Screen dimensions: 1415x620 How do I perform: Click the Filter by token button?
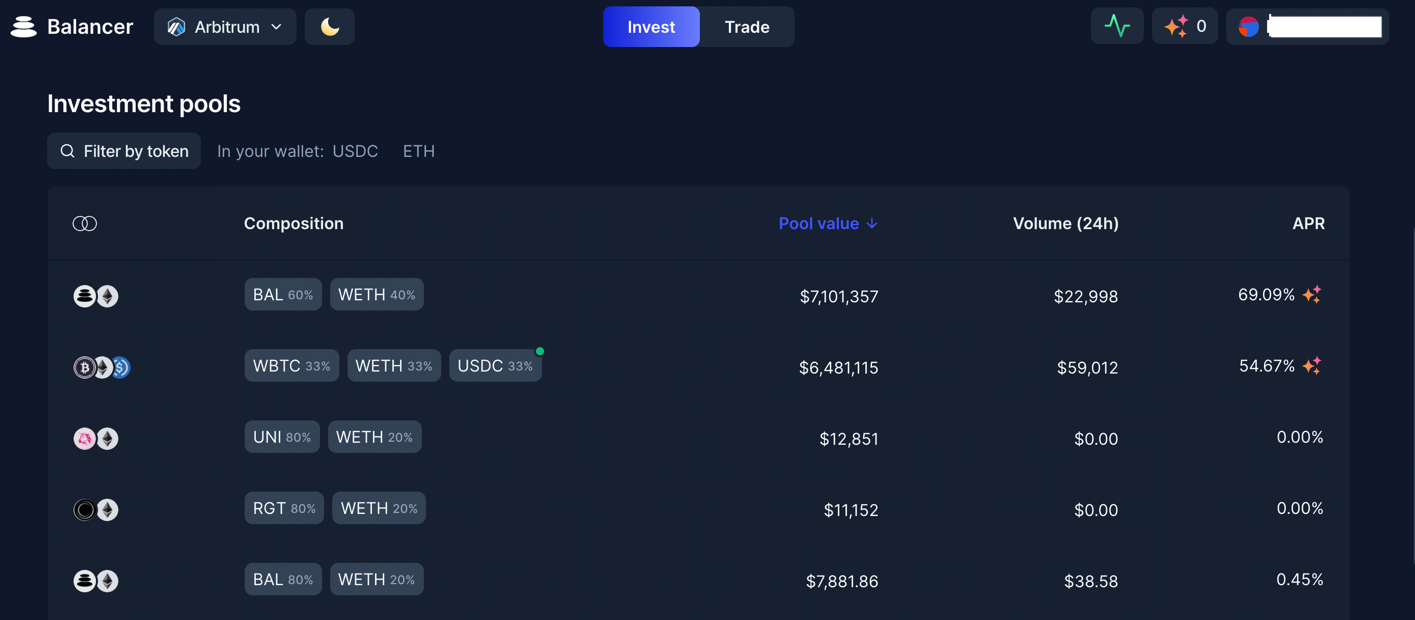point(124,151)
